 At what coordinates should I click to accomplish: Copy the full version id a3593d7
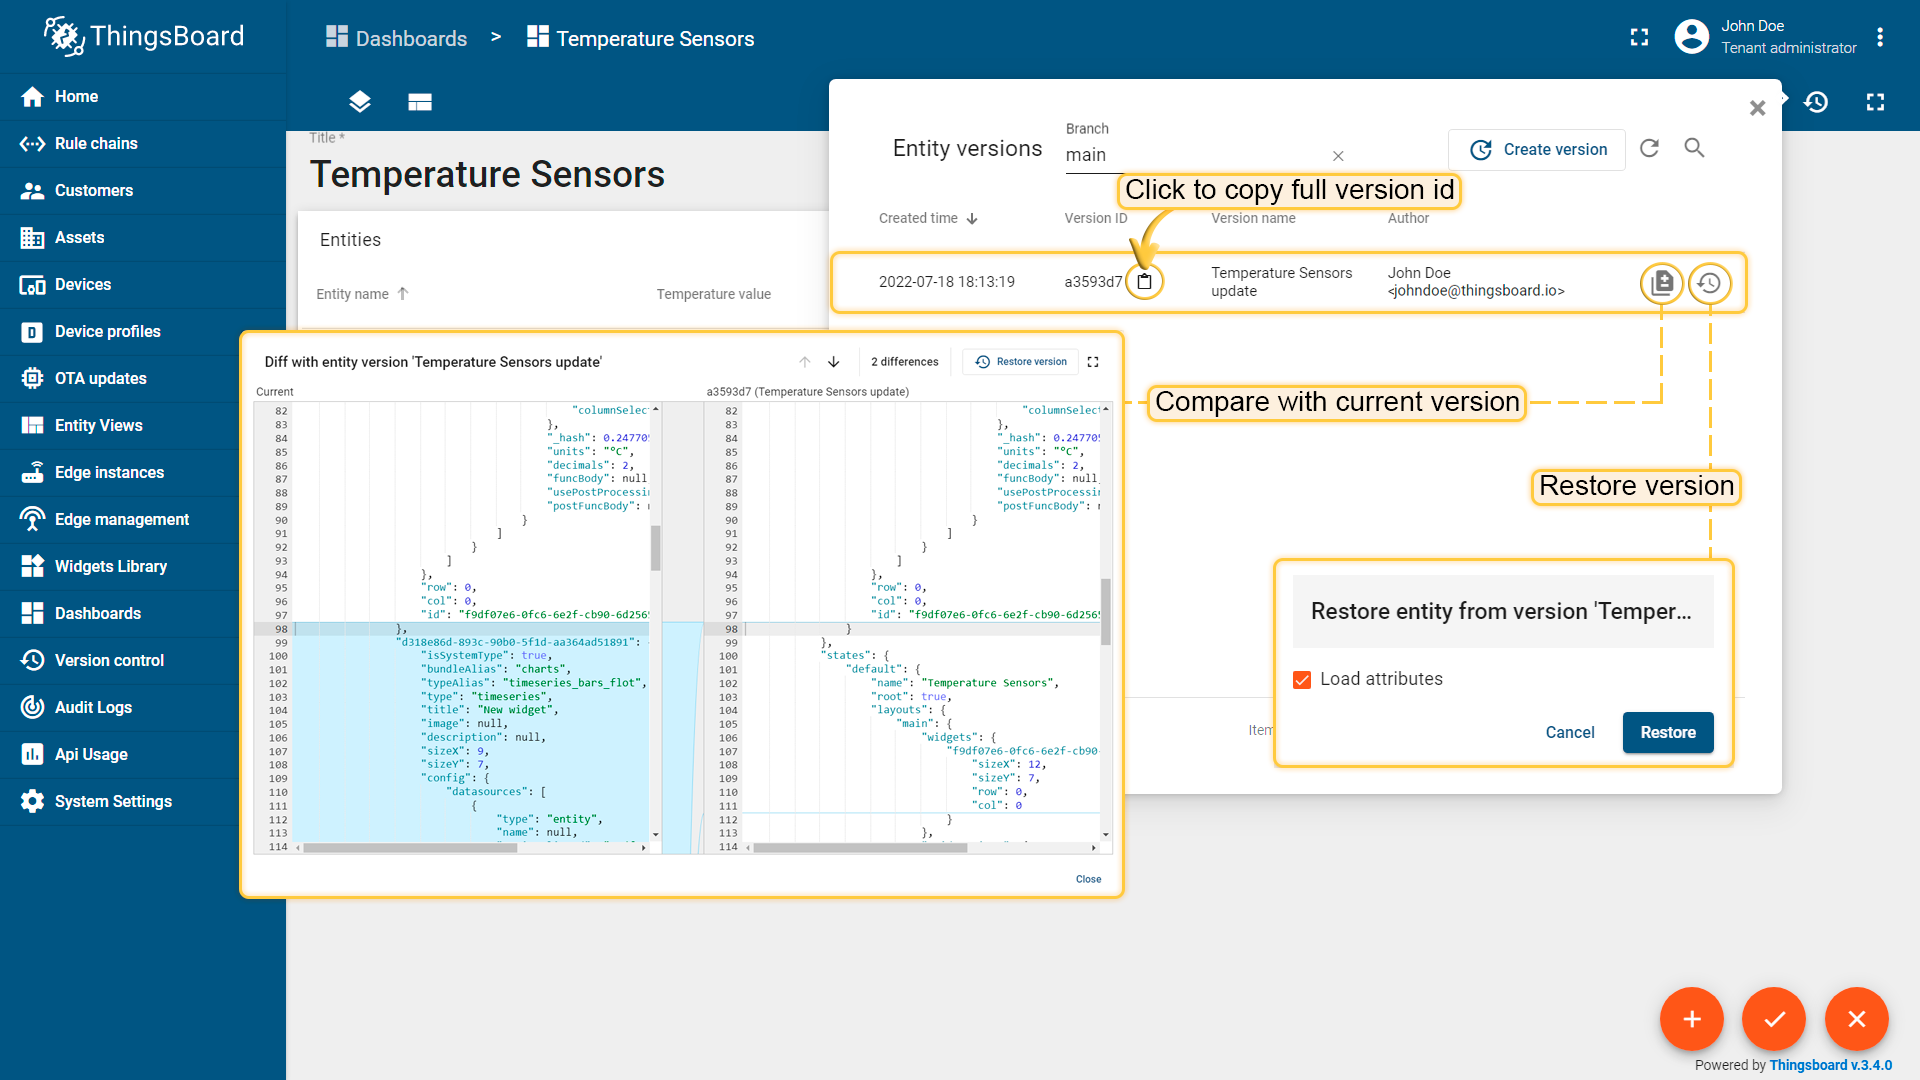click(x=1144, y=282)
